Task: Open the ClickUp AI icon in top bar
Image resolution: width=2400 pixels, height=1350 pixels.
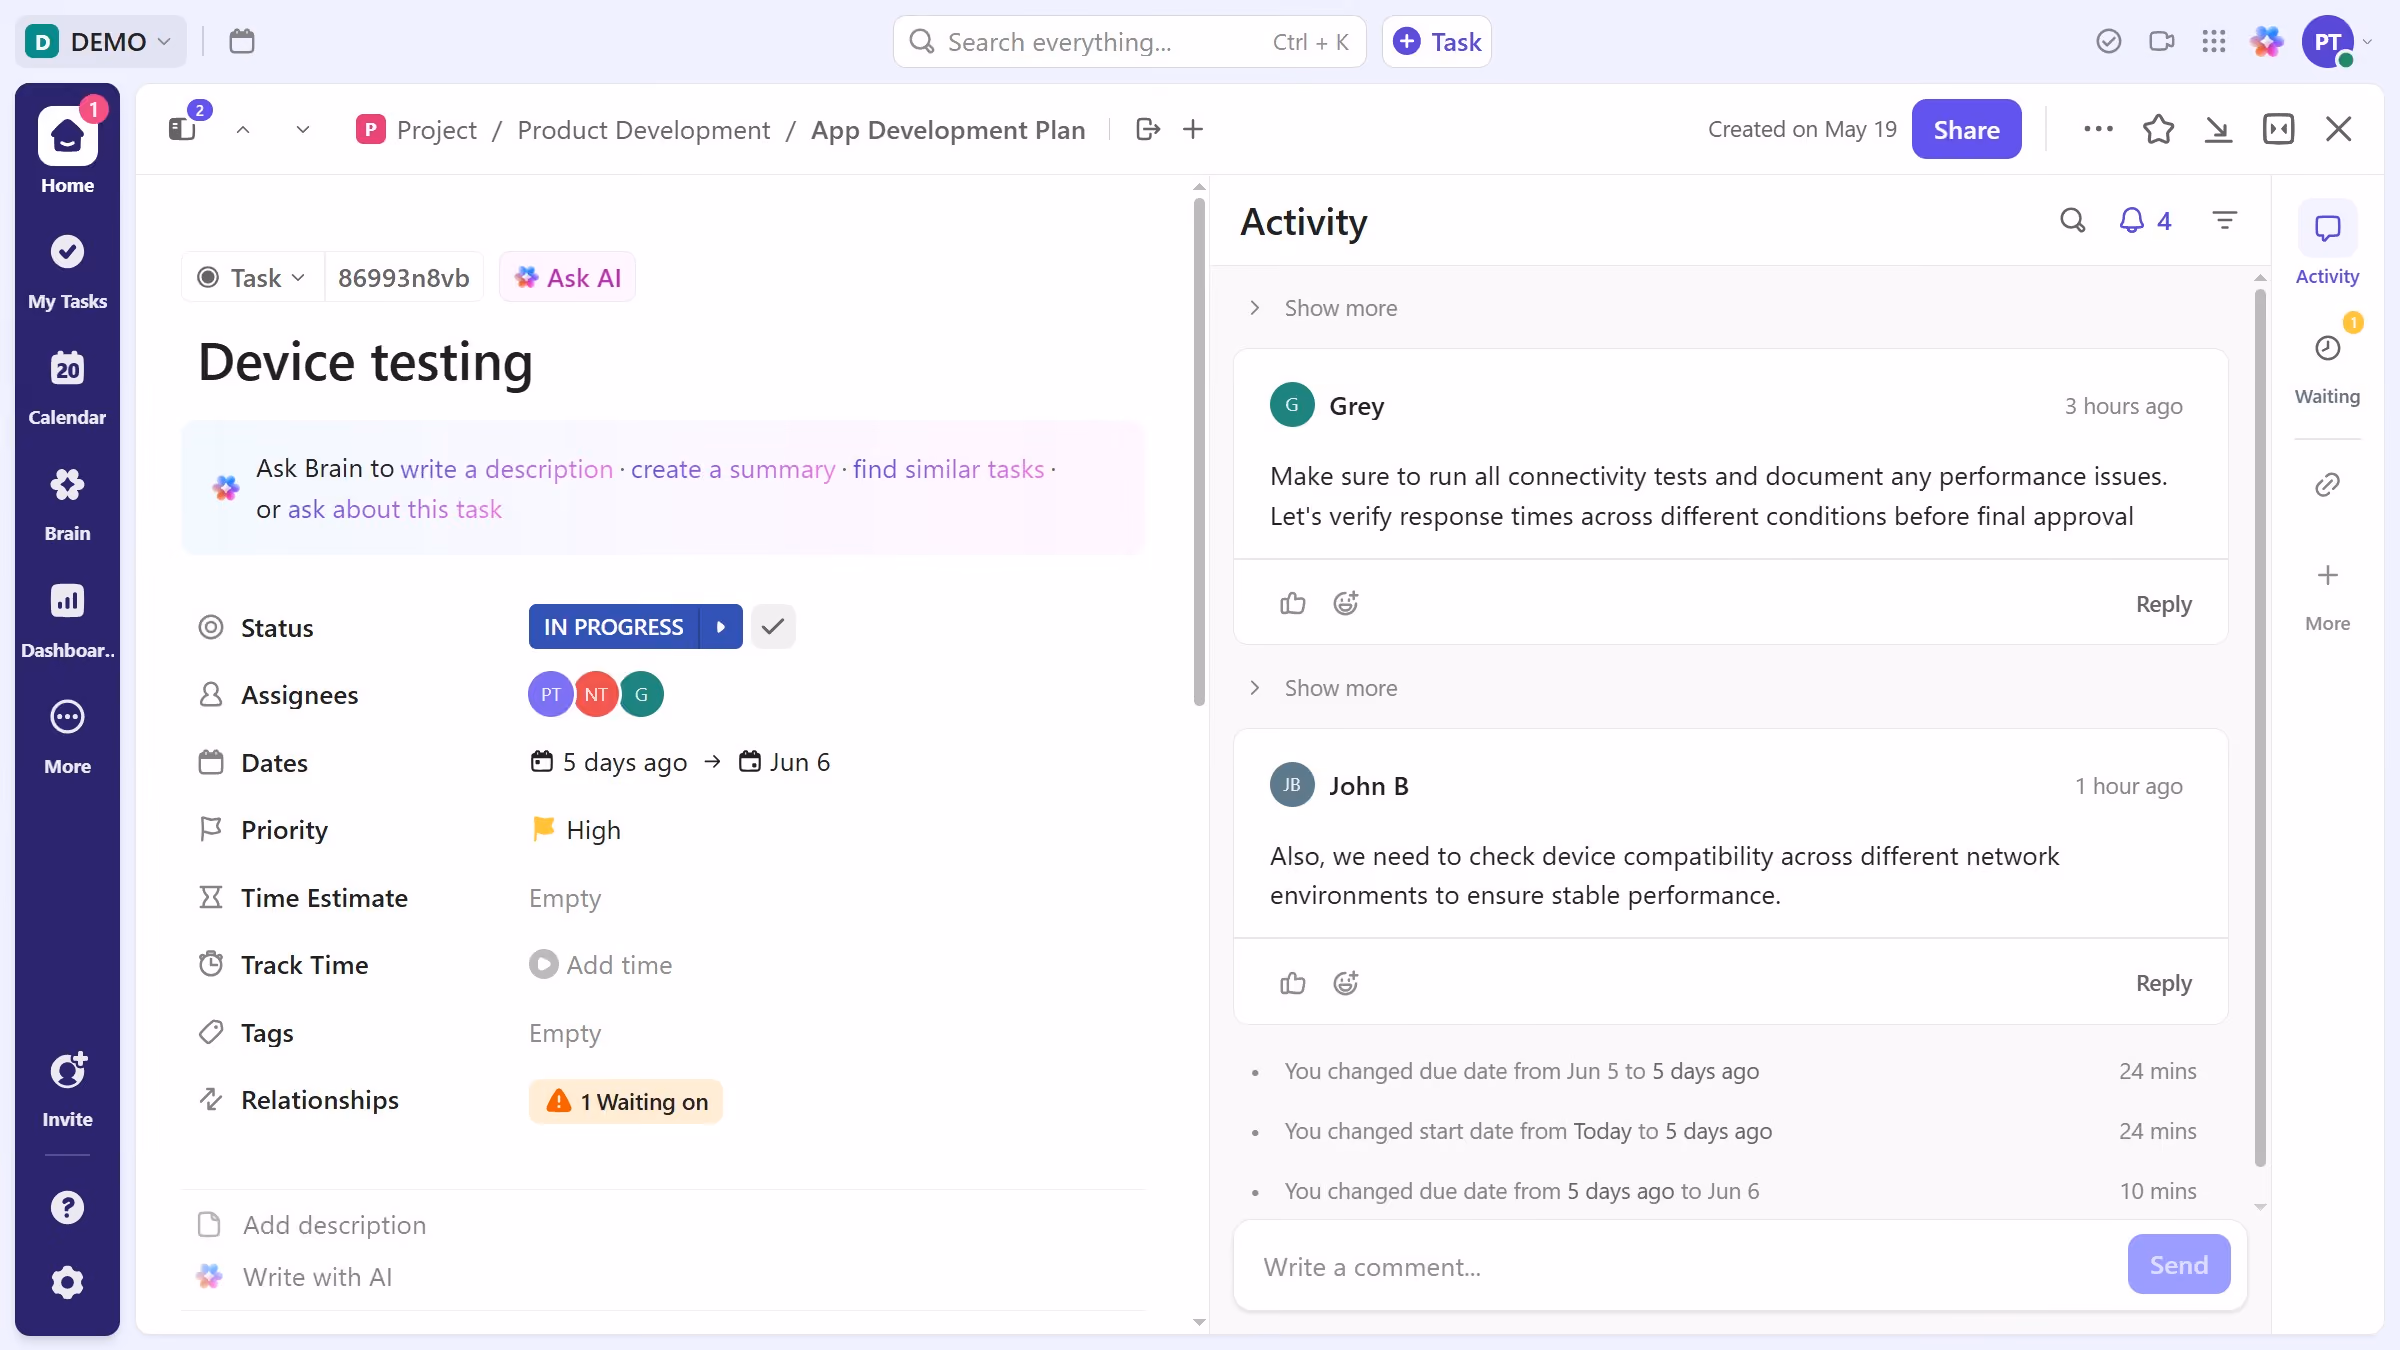Action: tap(2267, 41)
